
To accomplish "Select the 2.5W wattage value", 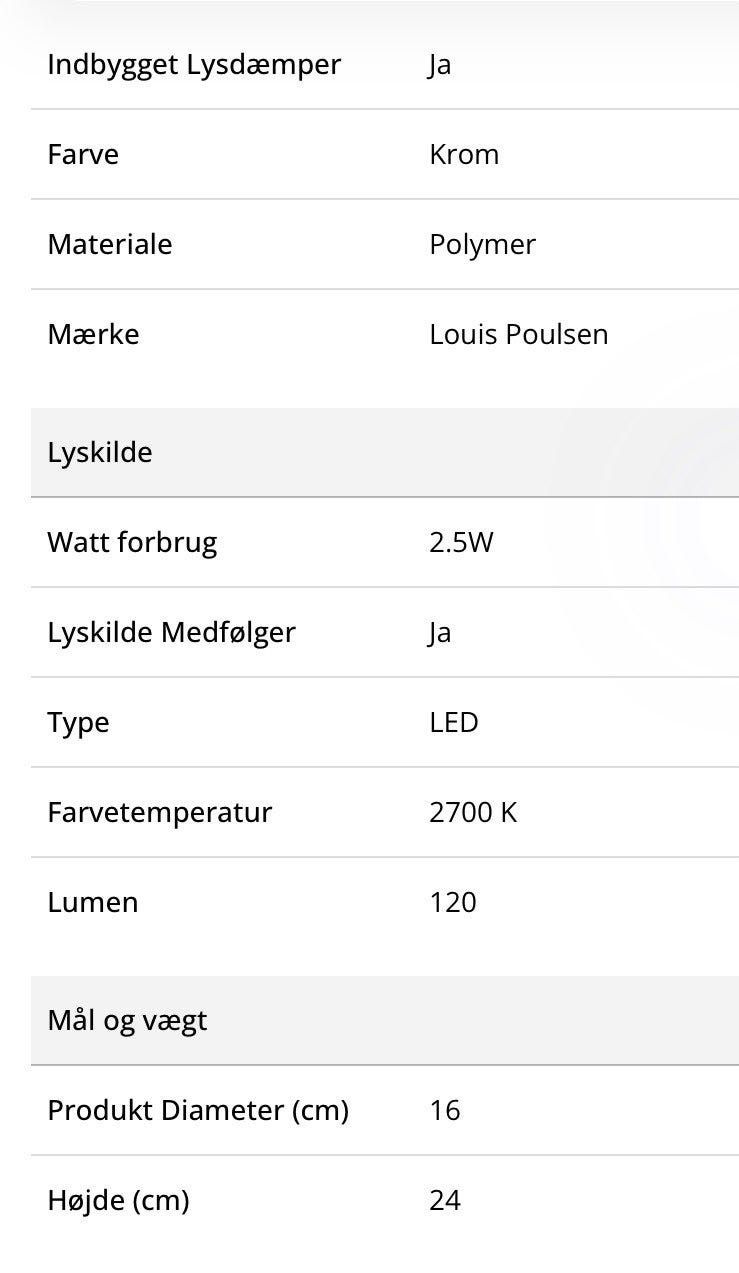I will [461, 543].
